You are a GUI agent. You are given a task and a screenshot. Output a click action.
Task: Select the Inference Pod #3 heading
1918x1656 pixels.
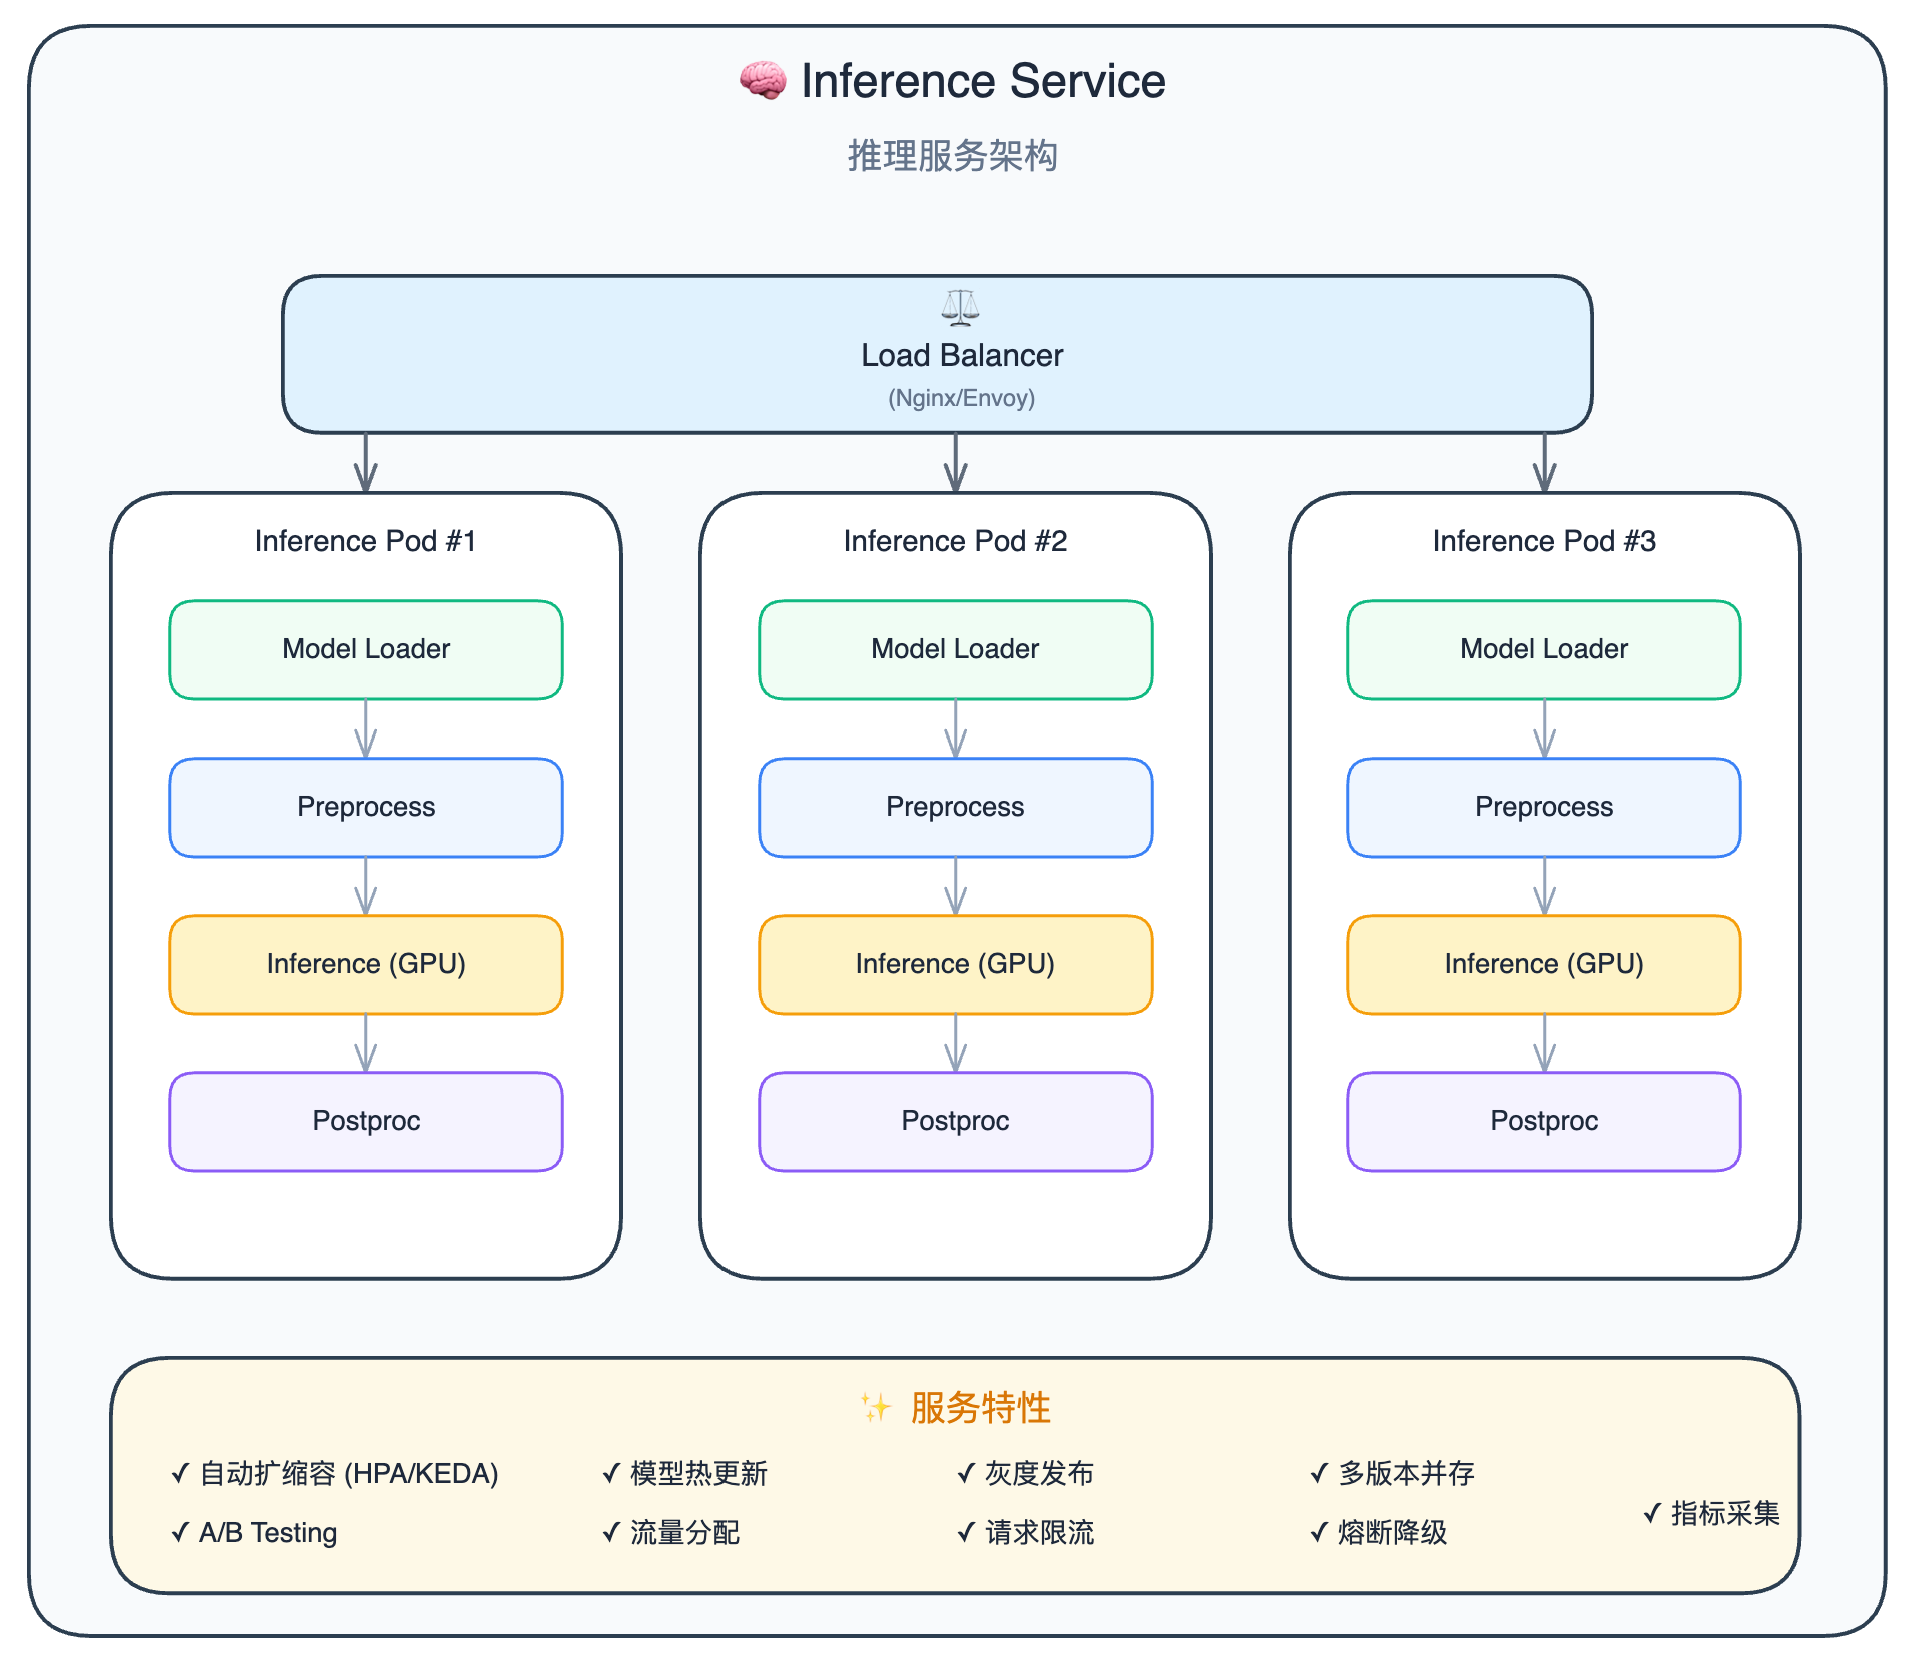[x=1544, y=541]
